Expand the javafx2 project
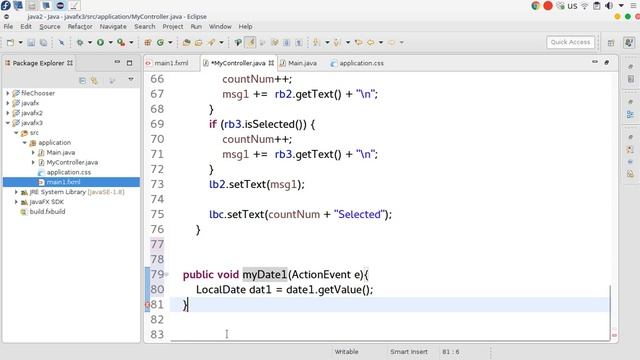 point(7,113)
